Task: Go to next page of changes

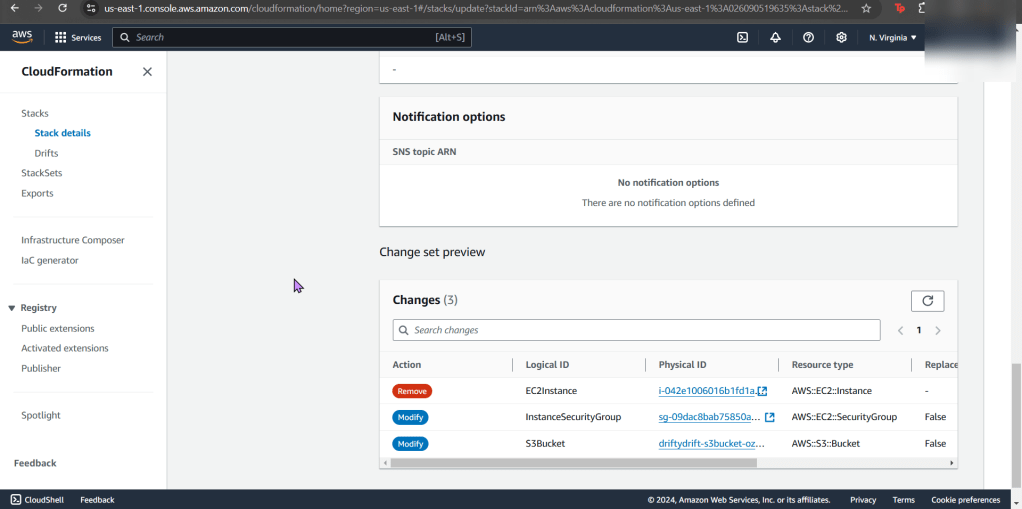Action: click(x=938, y=330)
